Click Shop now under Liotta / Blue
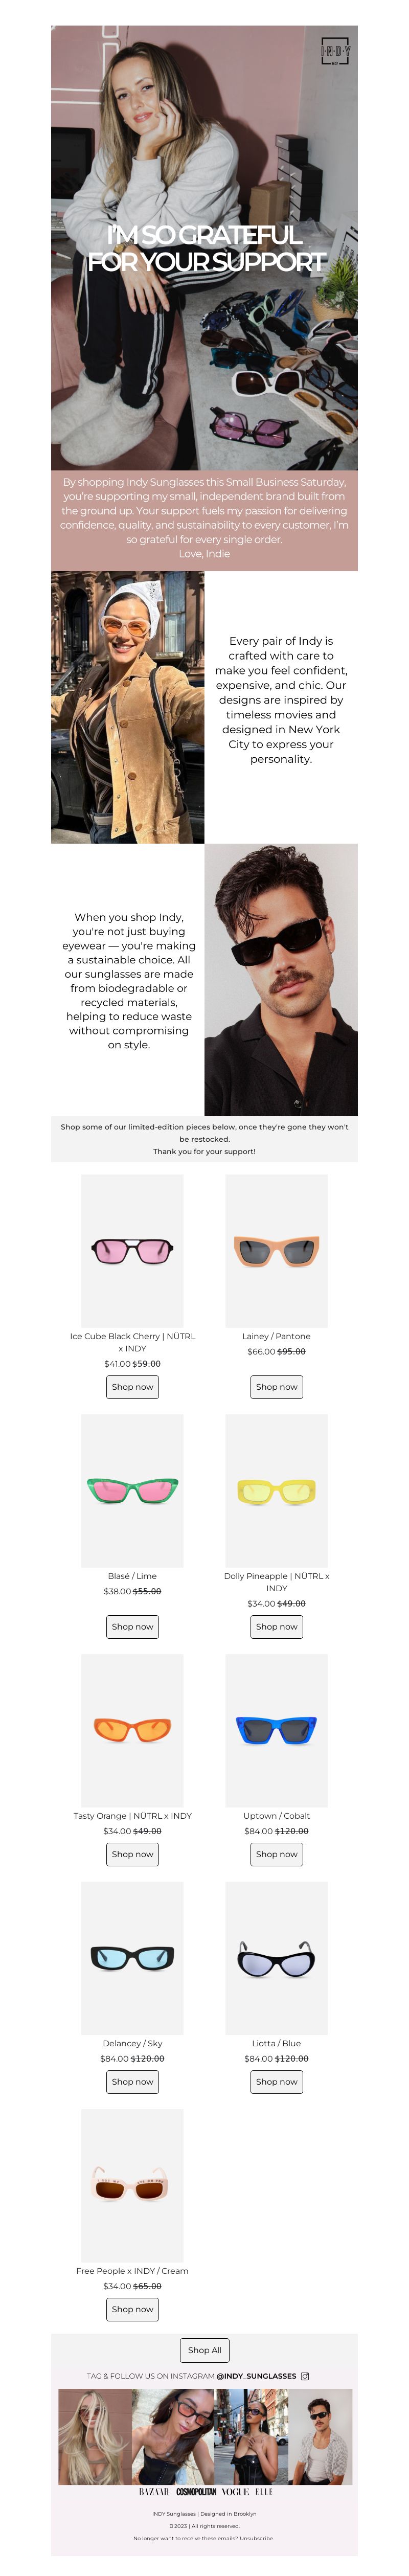The height and width of the screenshot is (2576, 409). [x=276, y=2081]
